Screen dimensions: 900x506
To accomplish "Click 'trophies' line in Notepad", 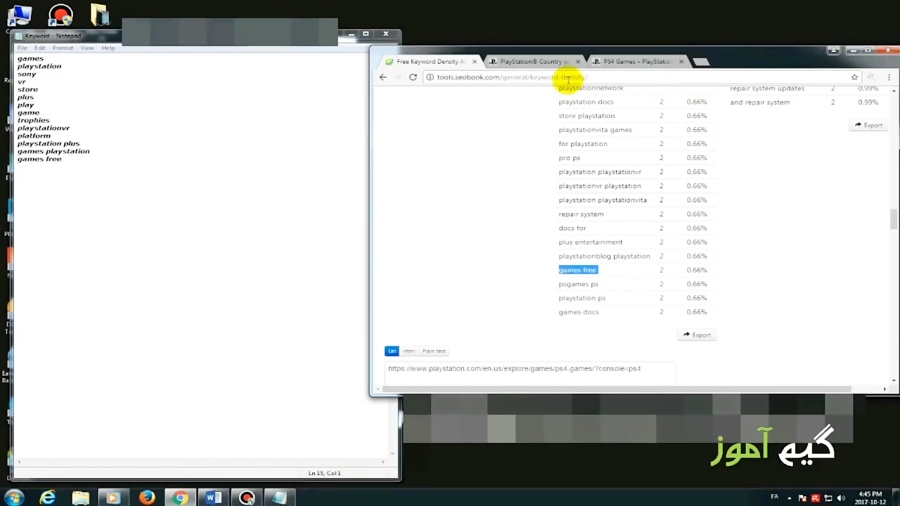I will 33,120.
